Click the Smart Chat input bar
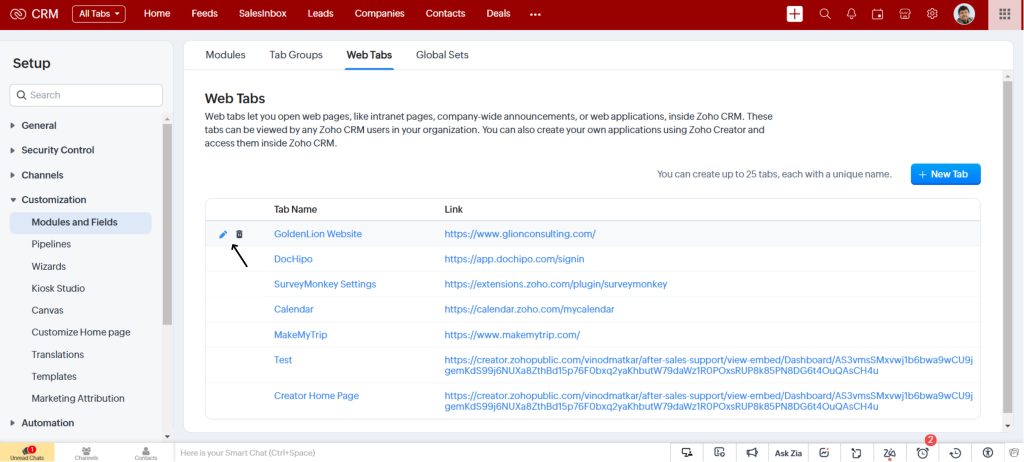 point(423,452)
